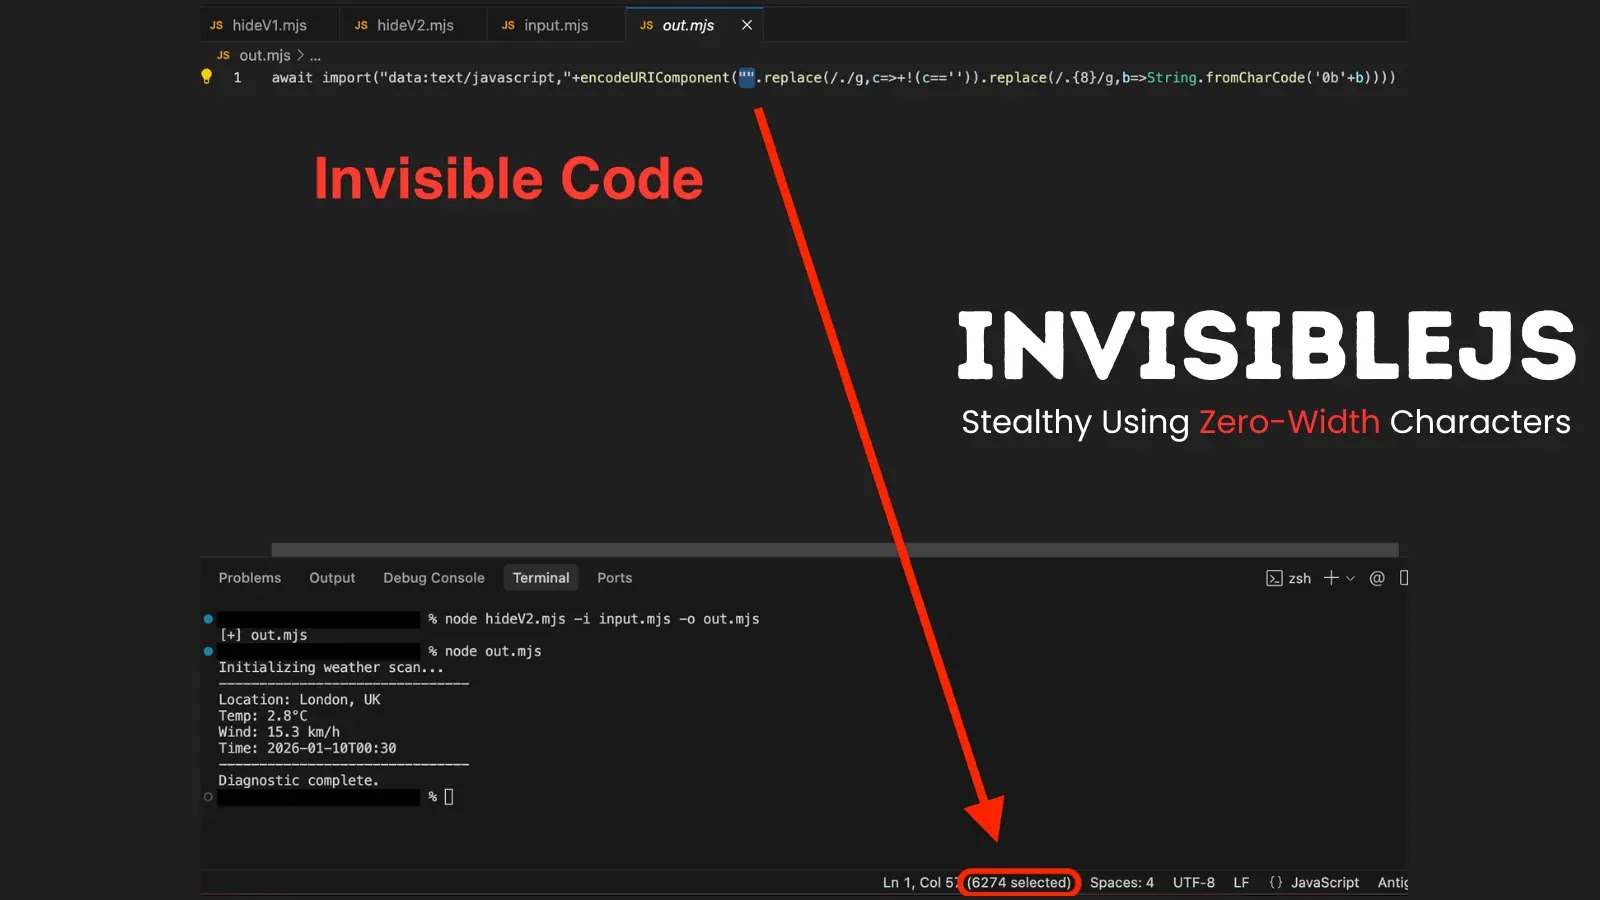Click the JS icon on the input.mjs tab
The height and width of the screenshot is (900, 1600).
click(508, 25)
